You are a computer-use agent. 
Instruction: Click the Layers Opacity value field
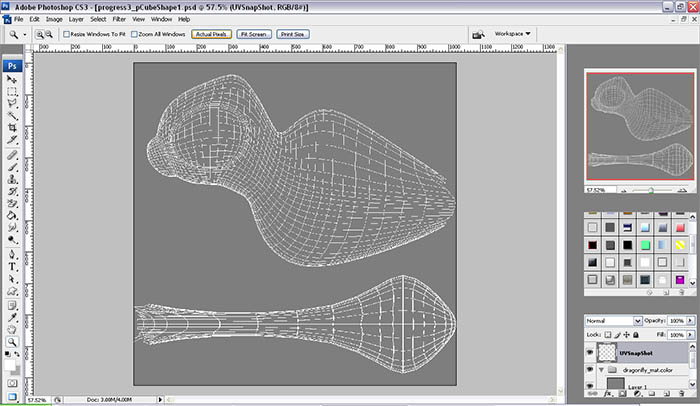[676, 321]
